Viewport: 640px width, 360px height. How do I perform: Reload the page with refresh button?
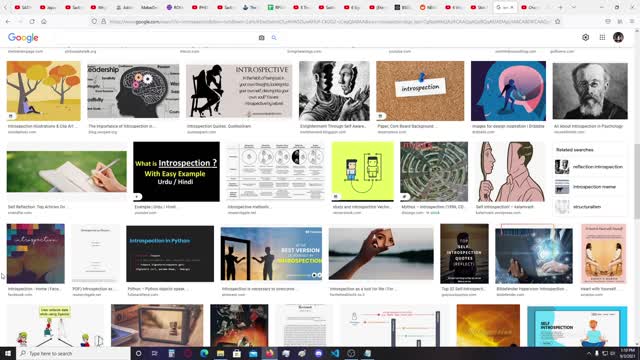[32, 21]
